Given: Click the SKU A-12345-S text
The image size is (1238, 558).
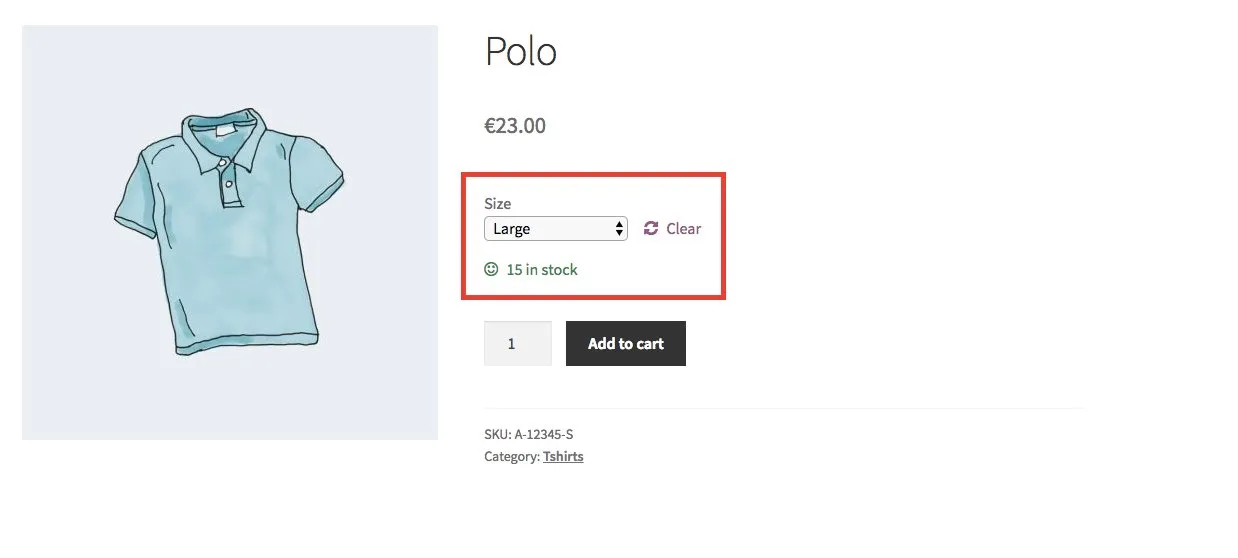Looking at the screenshot, I should (529, 434).
